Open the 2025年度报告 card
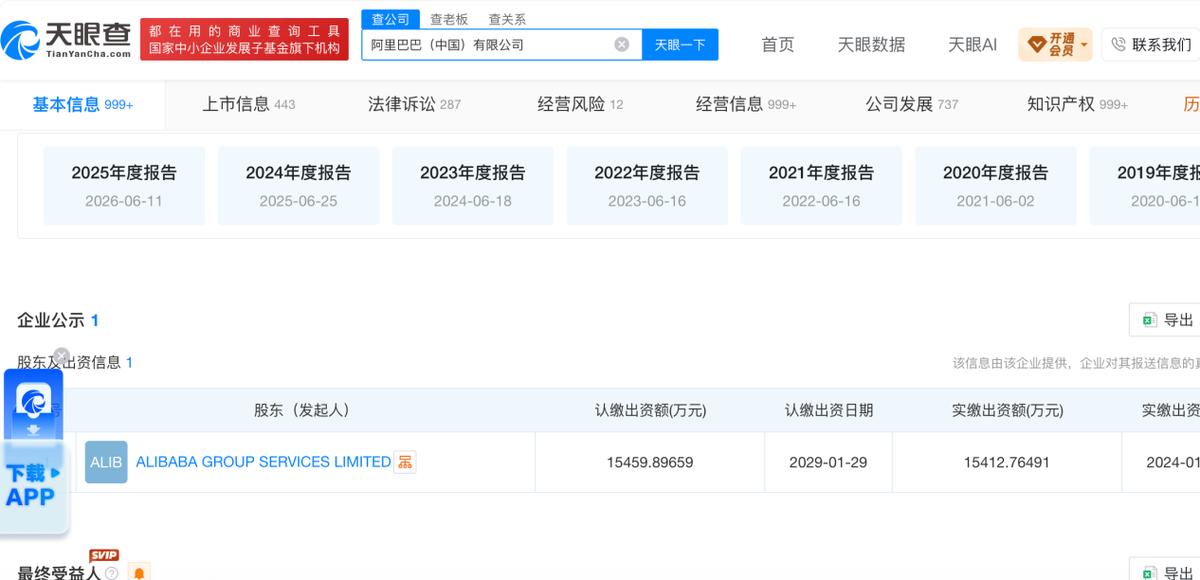1200x580 pixels. tap(124, 186)
